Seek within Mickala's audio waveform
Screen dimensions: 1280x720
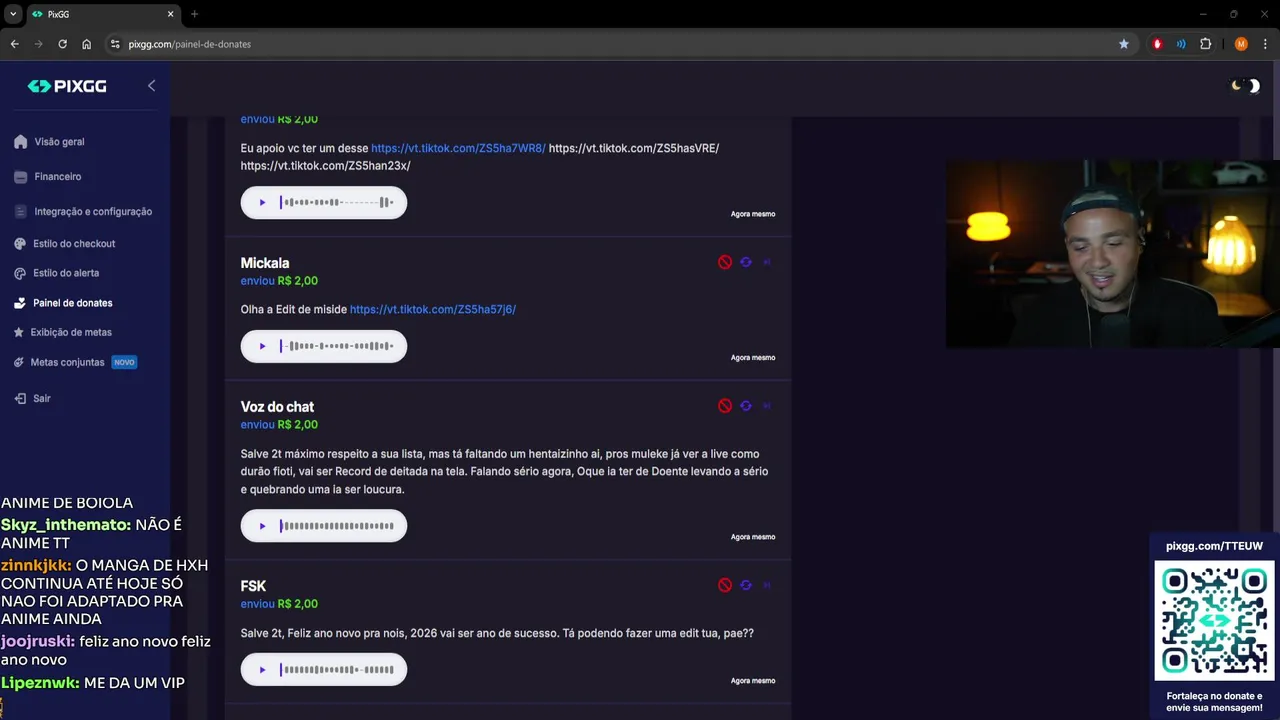337,346
